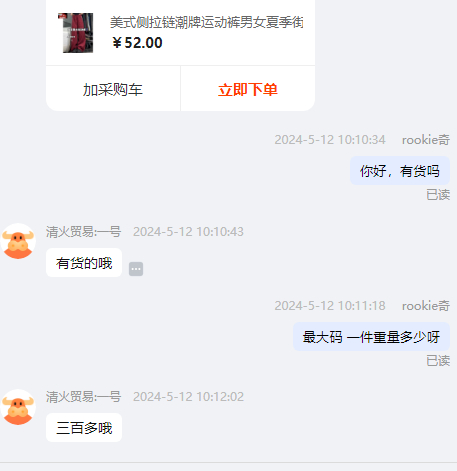The height and width of the screenshot is (471, 457).
Task: Click the 2024-5-12 10:12:02 timestamp
Action: click(x=188, y=397)
